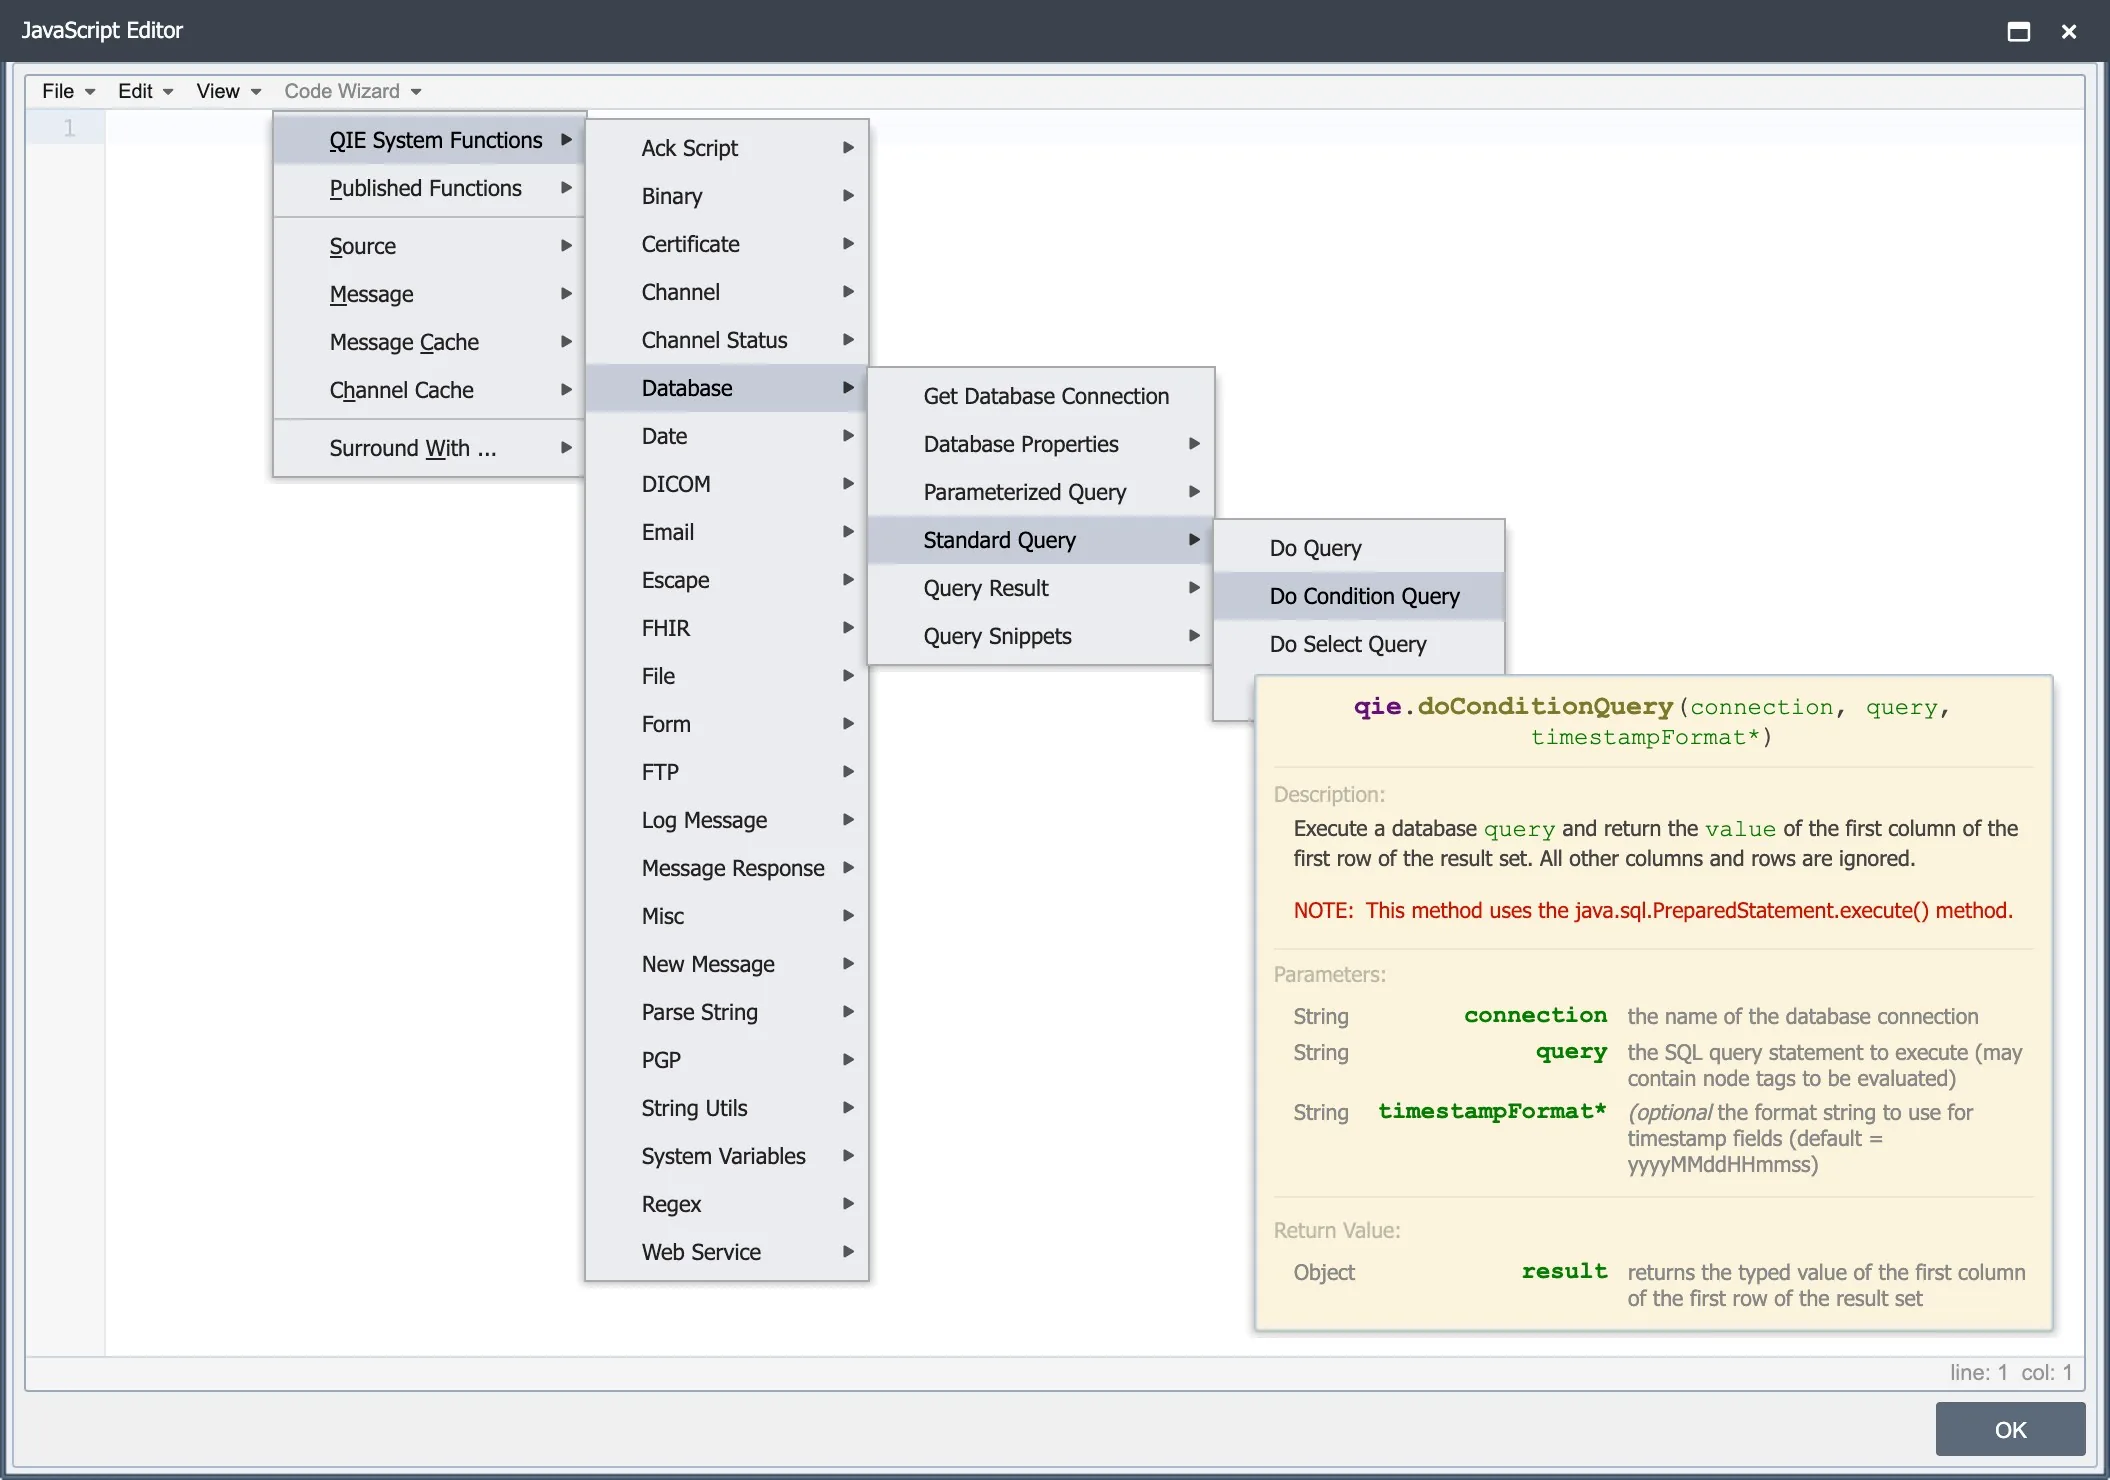
Task: Expand the Escape submenu
Action: point(727,580)
